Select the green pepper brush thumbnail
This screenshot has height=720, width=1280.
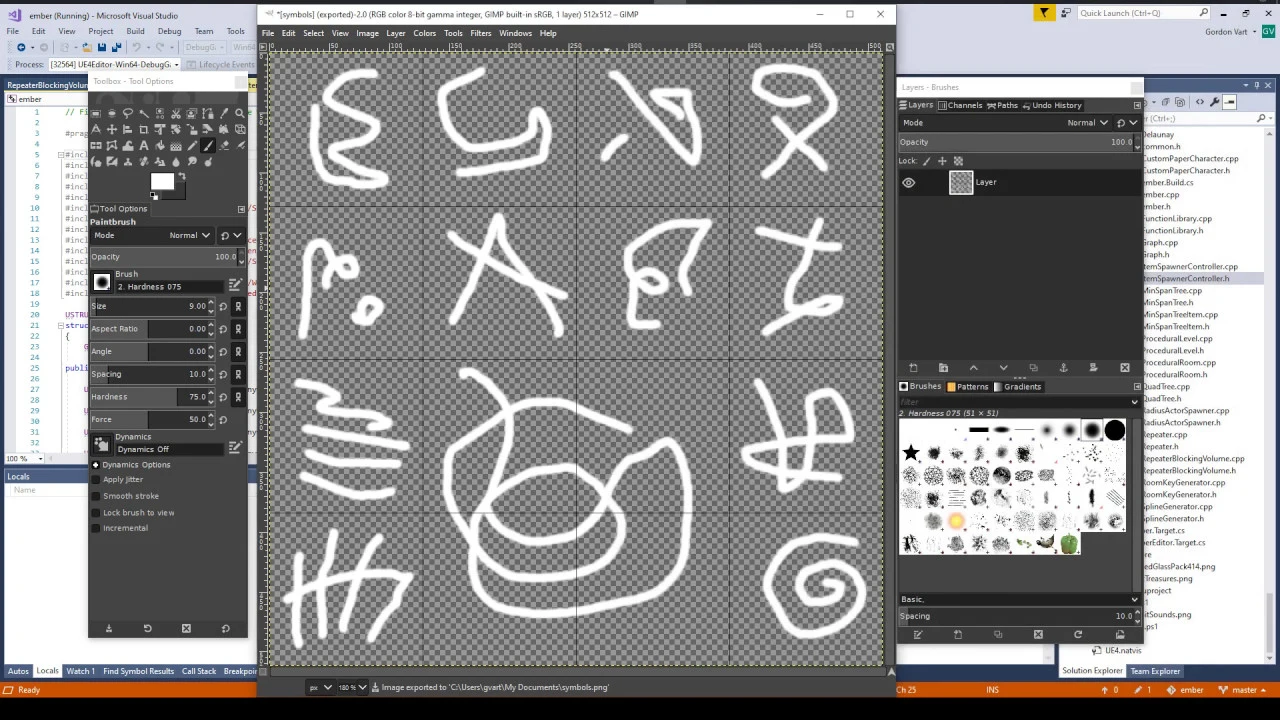pyautogui.click(x=1069, y=544)
